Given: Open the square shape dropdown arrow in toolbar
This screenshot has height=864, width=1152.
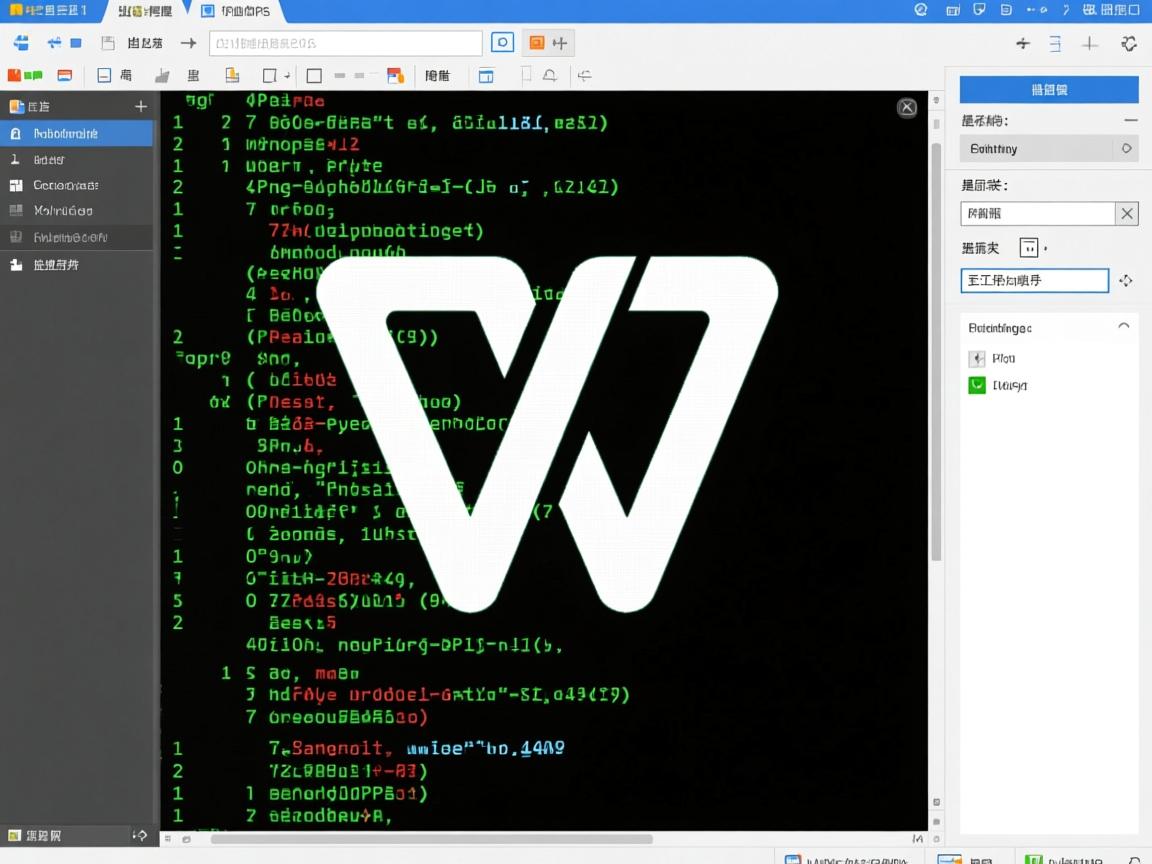Looking at the screenshot, I should (x=287, y=76).
